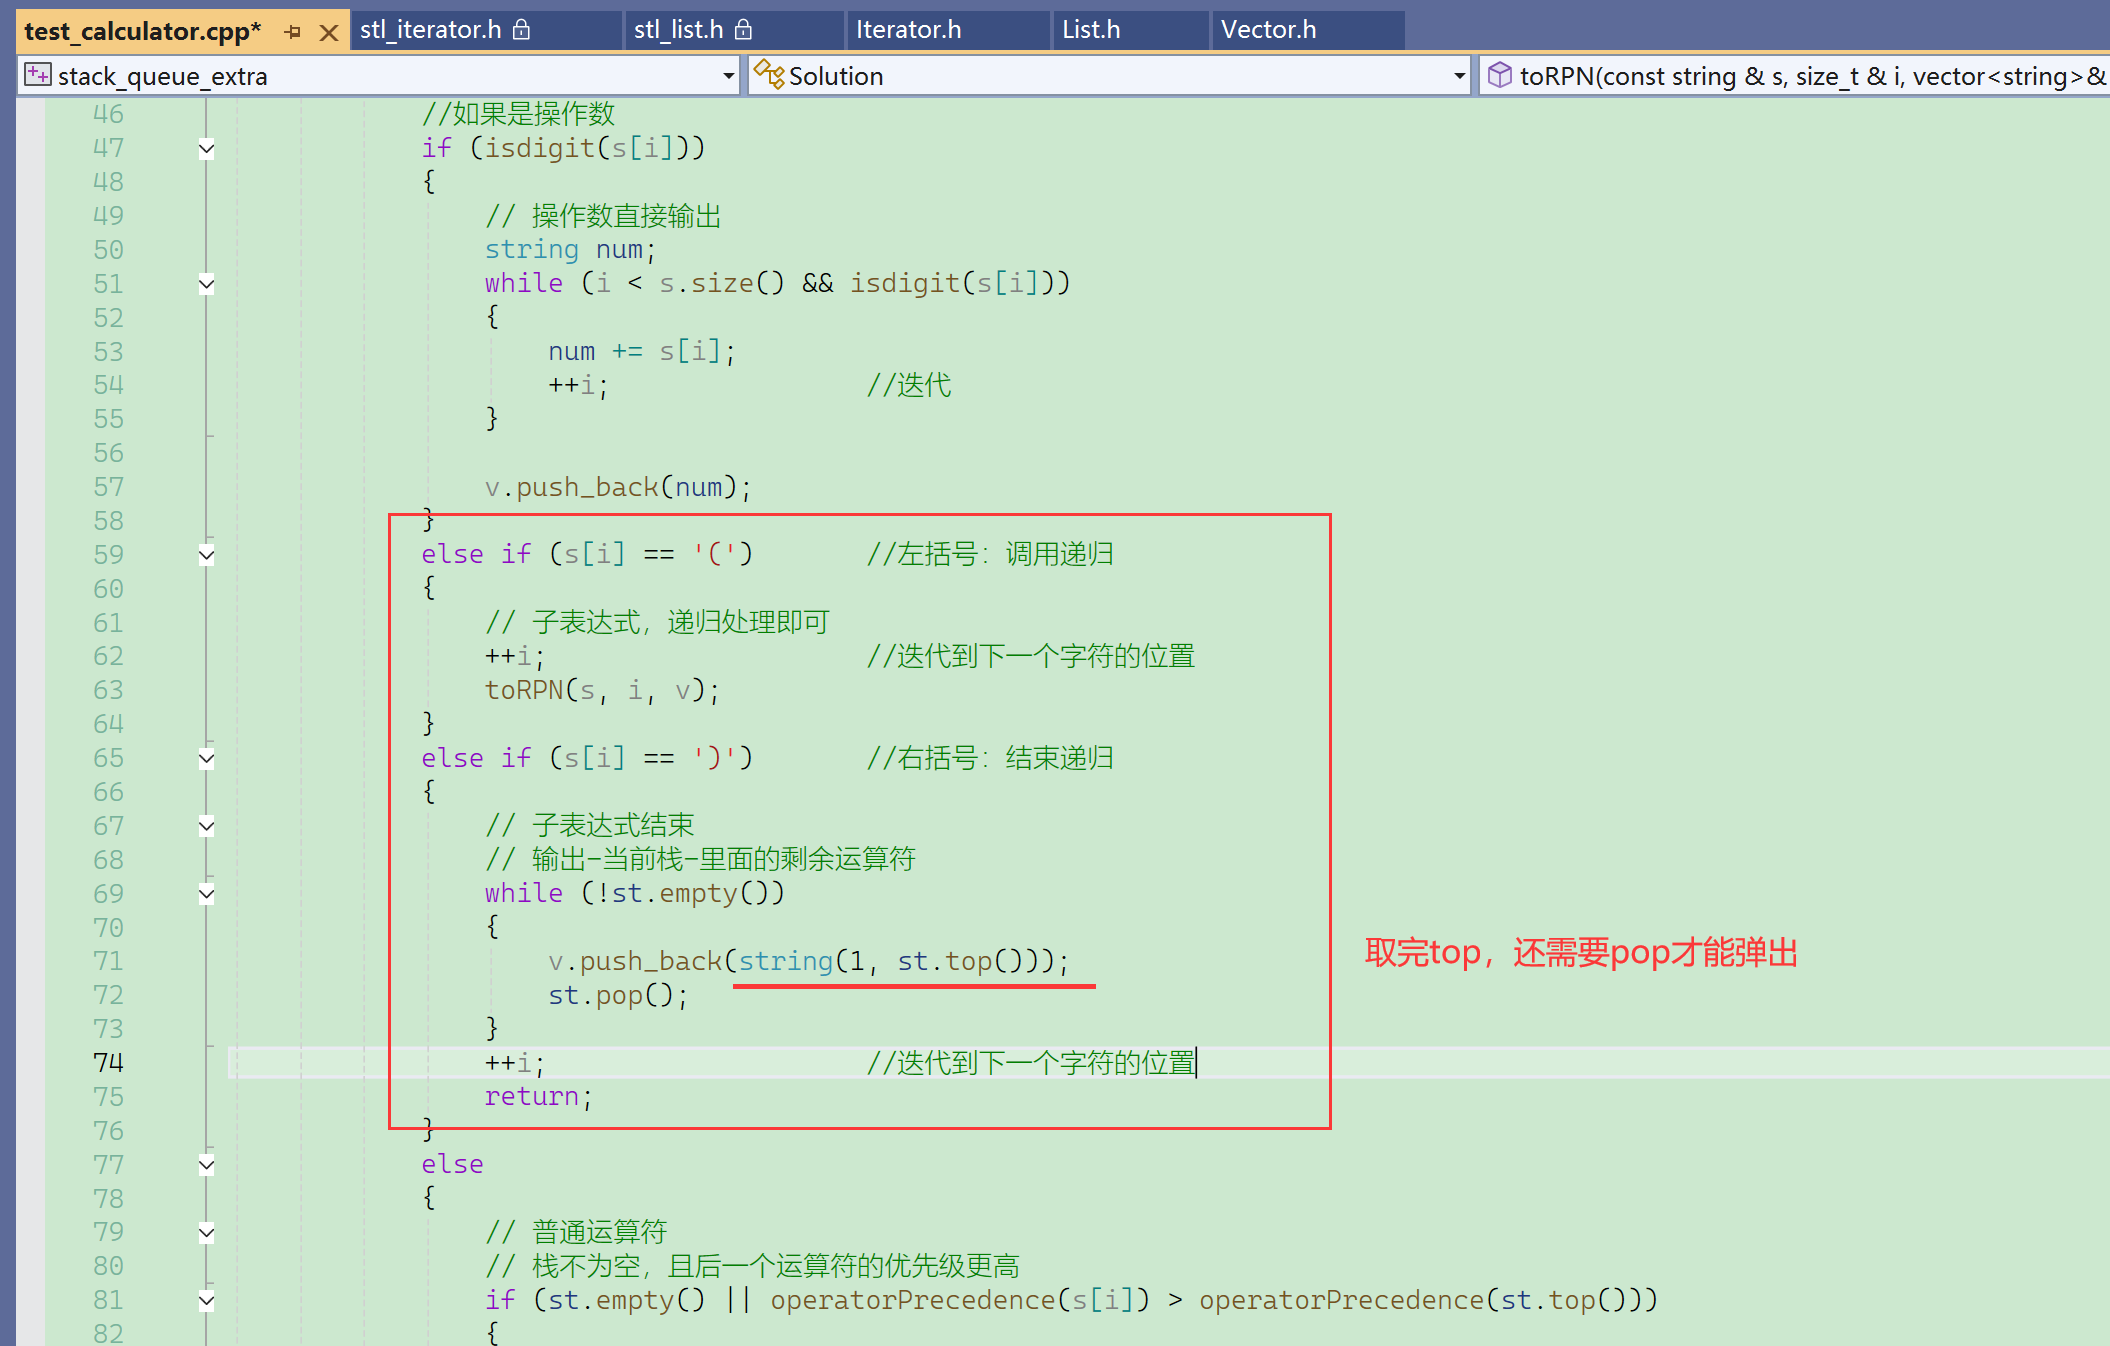Open the toRPN member dropdown
Screen dimensions: 2110x1346
tap(1800, 76)
